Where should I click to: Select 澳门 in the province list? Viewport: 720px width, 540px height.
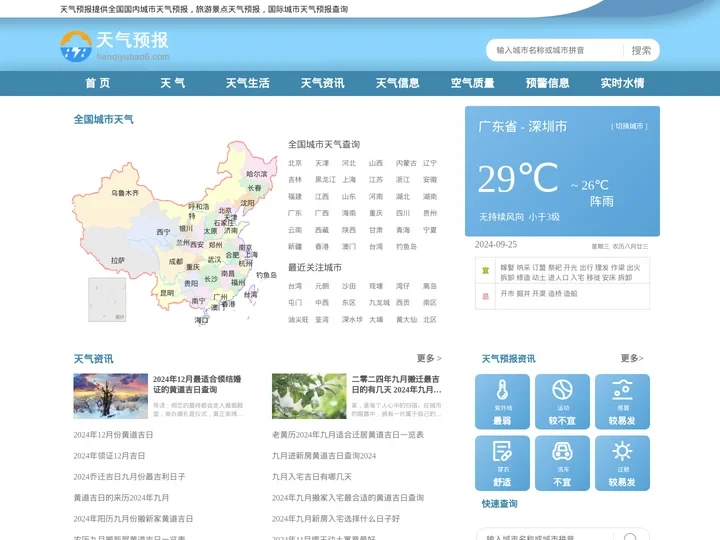tap(349, 247)
